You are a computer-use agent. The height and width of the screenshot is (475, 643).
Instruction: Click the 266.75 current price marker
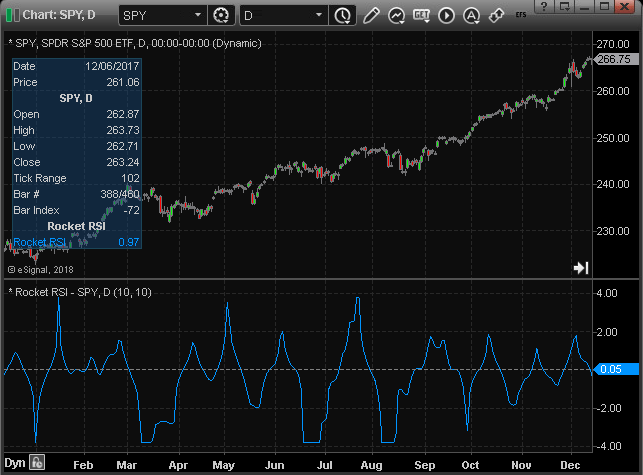click(615, 59)
